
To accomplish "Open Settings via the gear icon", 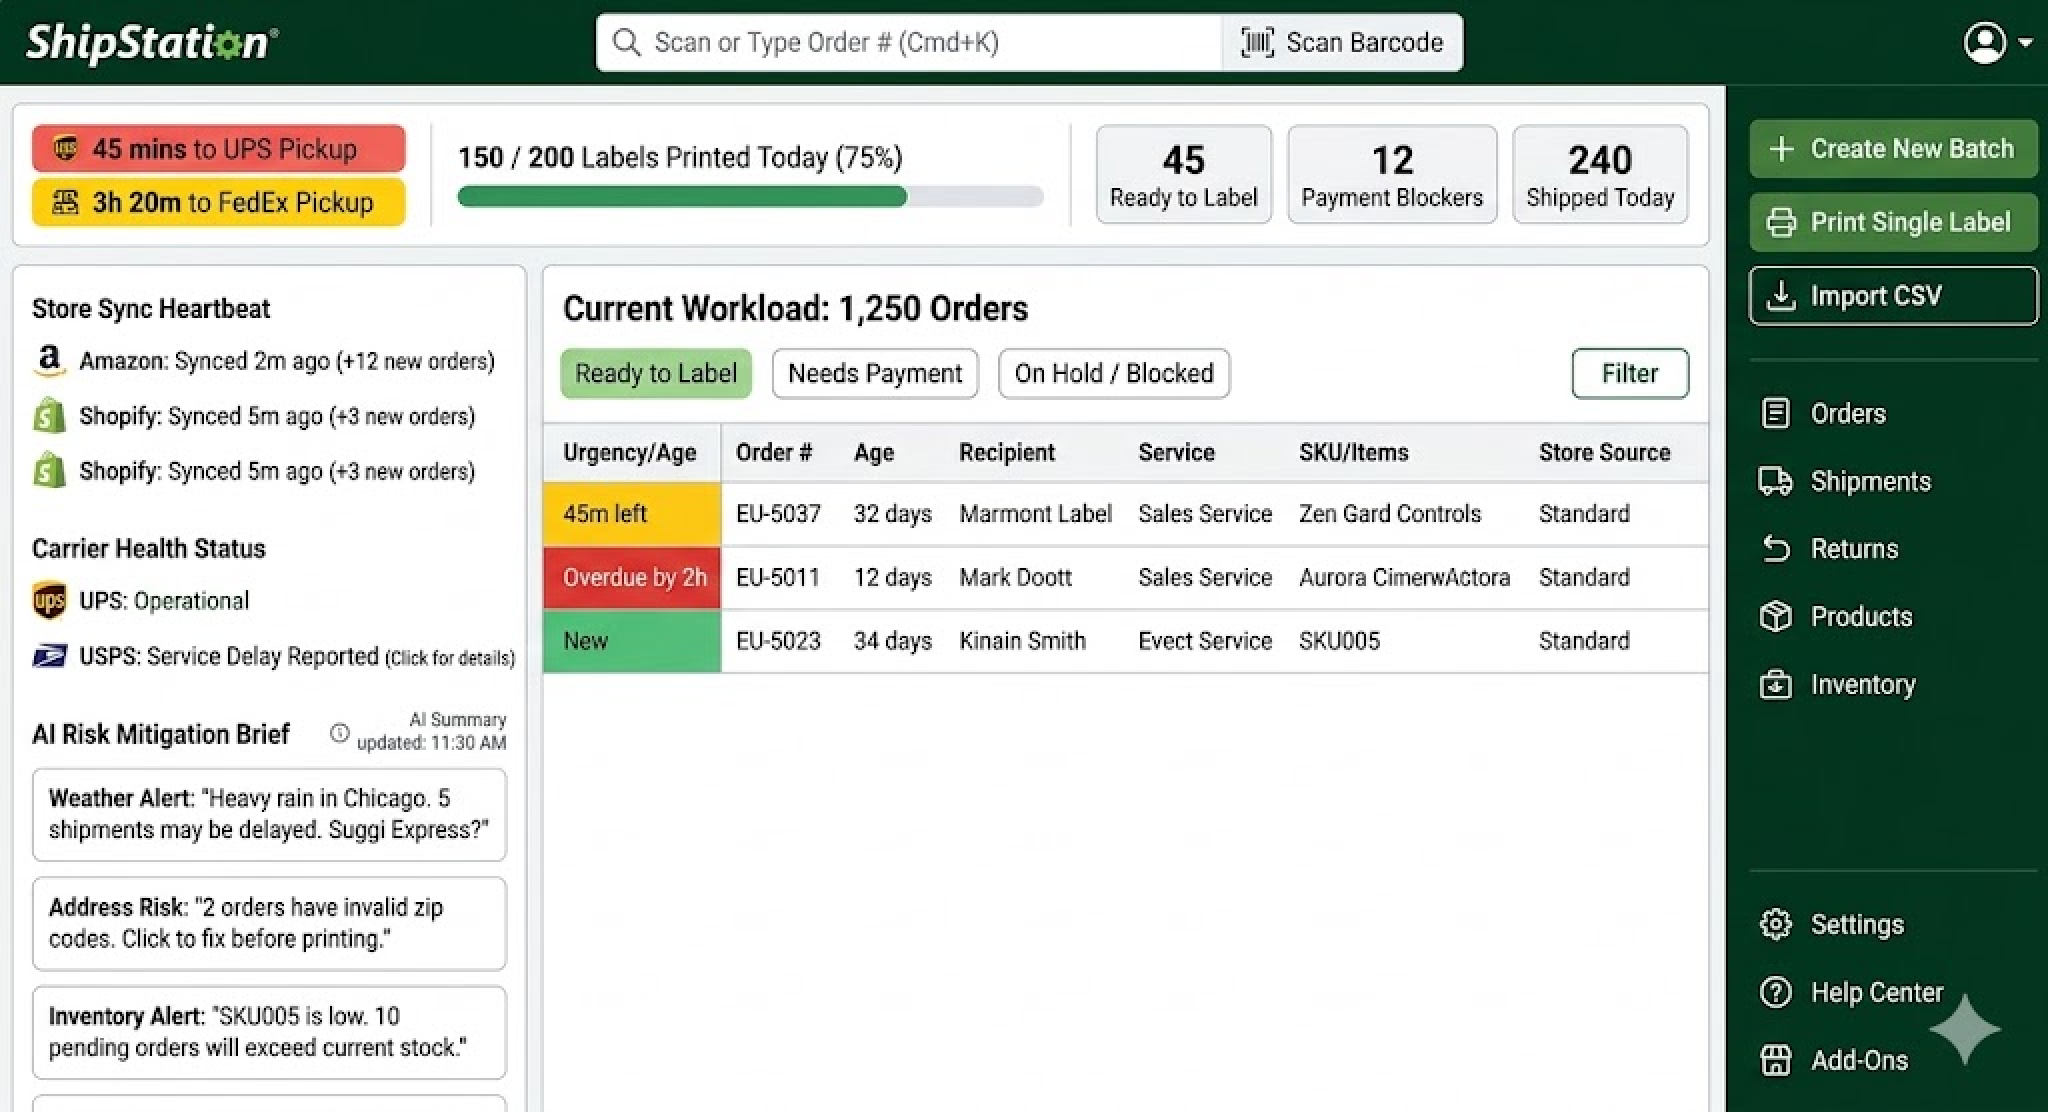I will pyautogui.click(x=1775, y=924).
